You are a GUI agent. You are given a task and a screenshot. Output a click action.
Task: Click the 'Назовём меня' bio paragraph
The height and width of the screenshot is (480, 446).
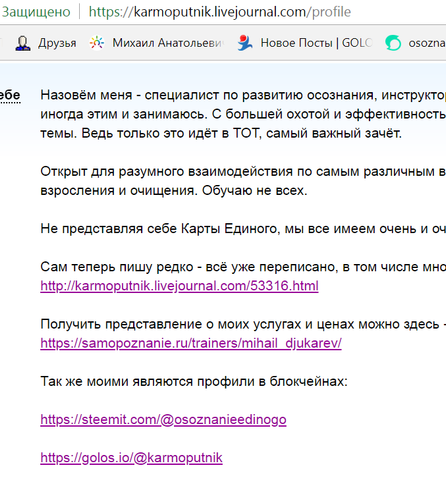point(243,114)
